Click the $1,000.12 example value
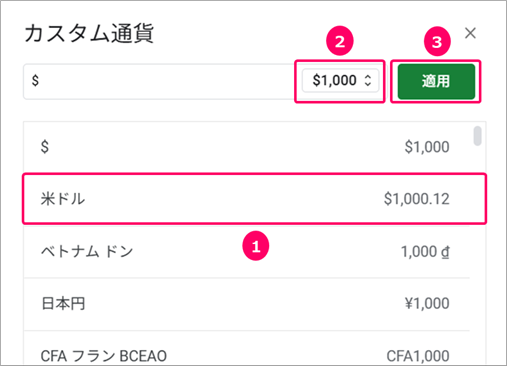Viewport: 507px width, 366px height. (x=416, y=199)
